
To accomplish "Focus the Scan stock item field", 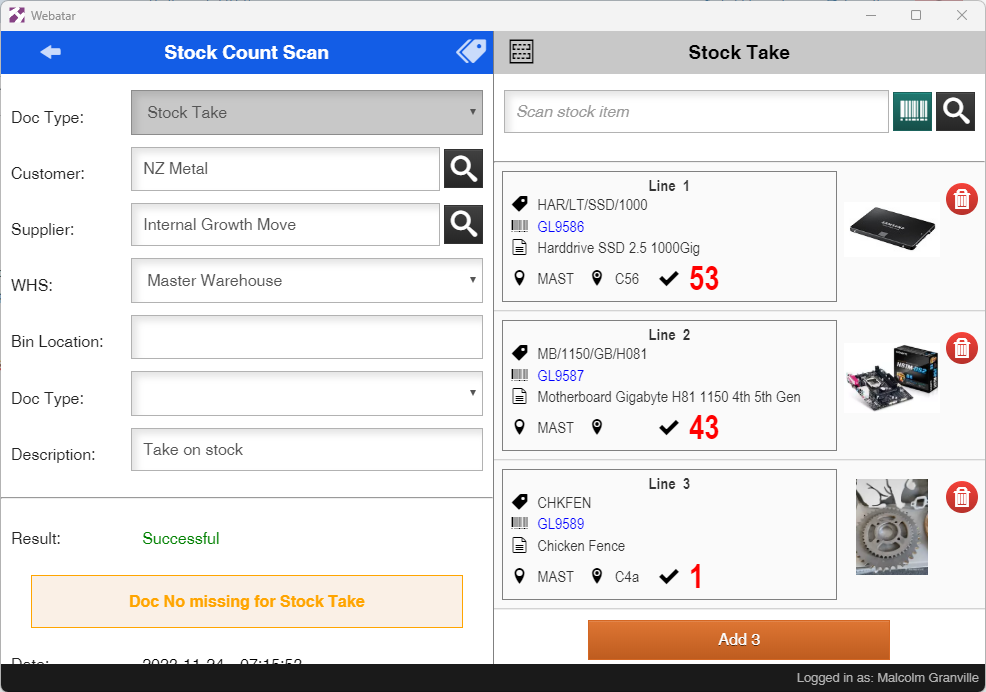I will click(696, 112).
